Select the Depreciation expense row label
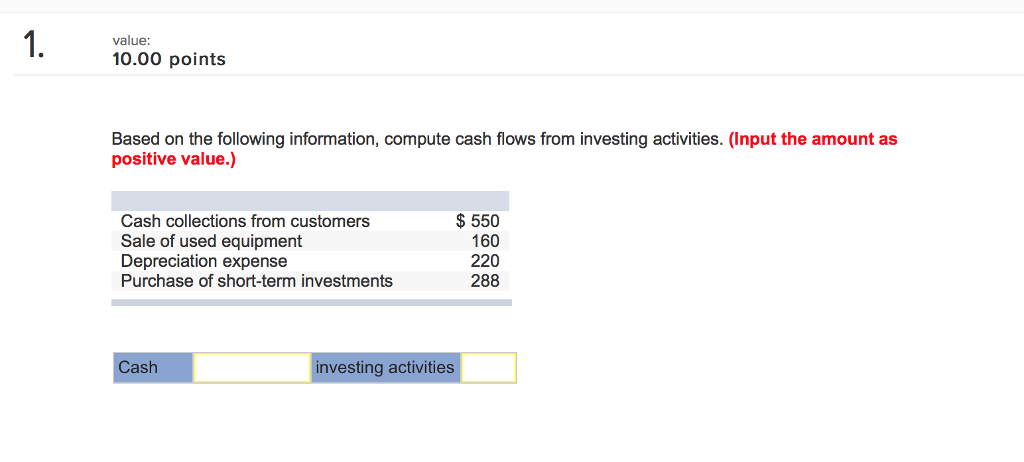This screenshot has height=462, width=1024. click(204, 261)
